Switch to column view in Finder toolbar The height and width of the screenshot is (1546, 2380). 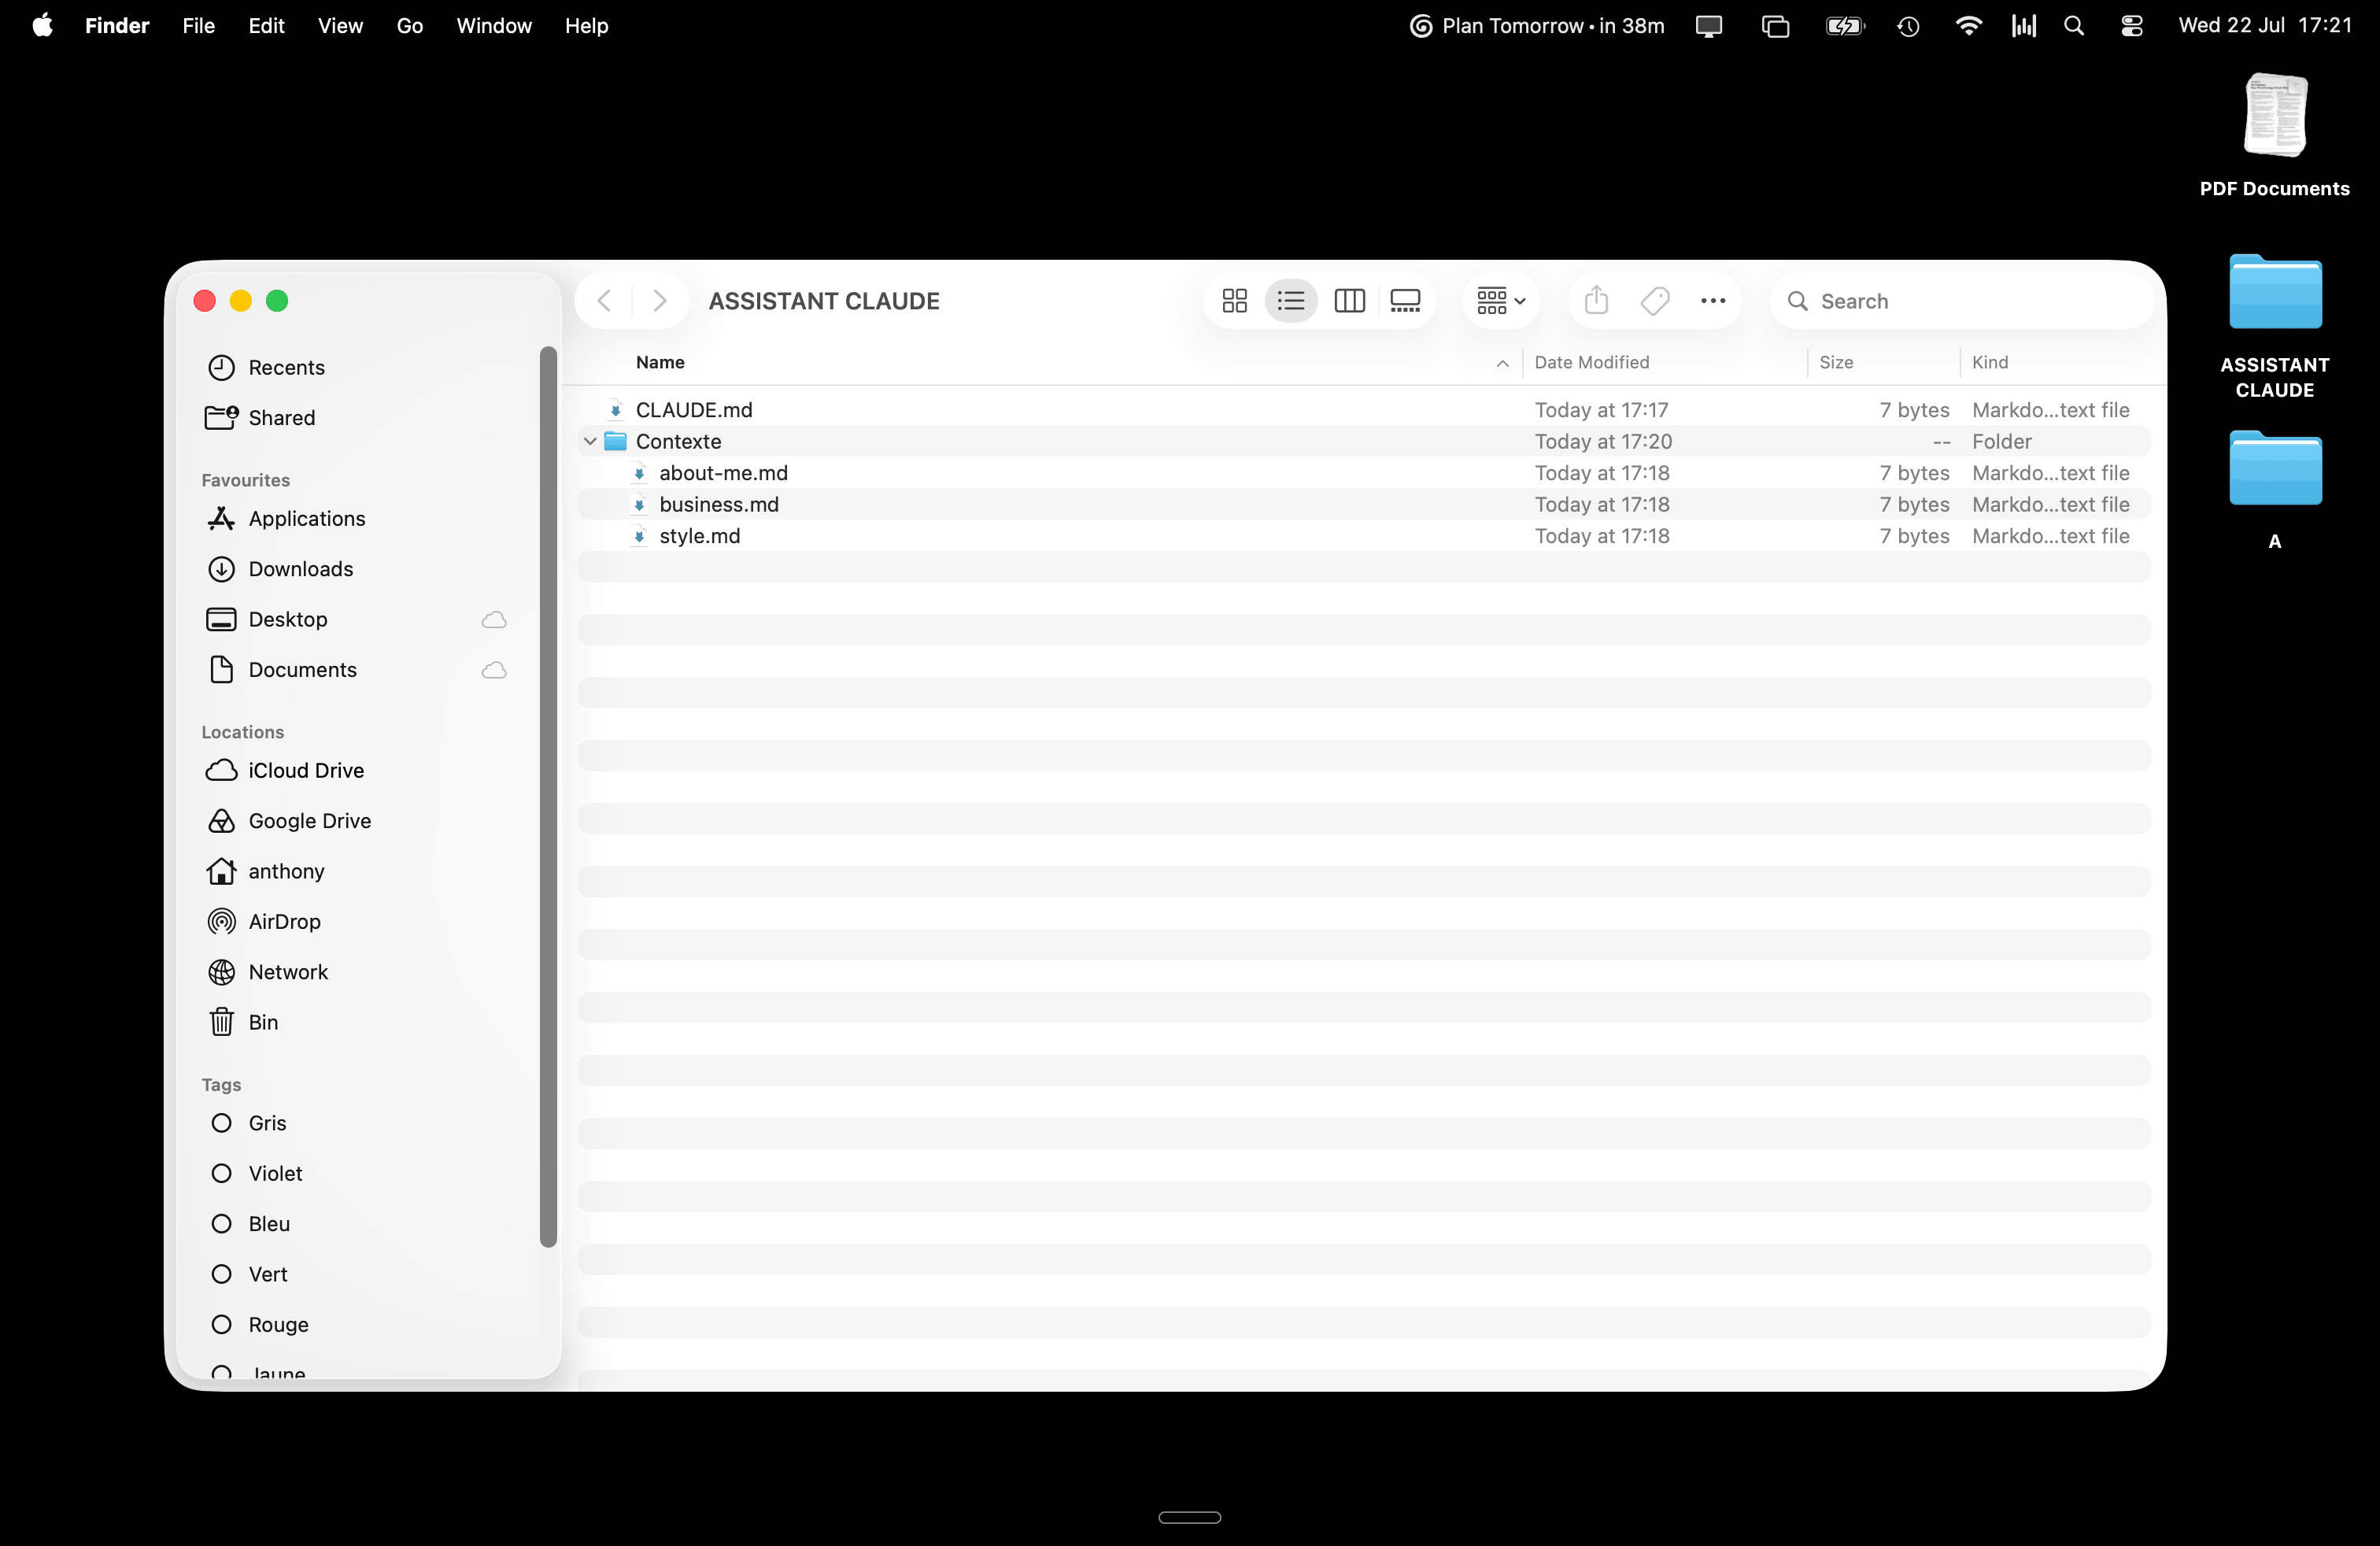click(1349, 301)
